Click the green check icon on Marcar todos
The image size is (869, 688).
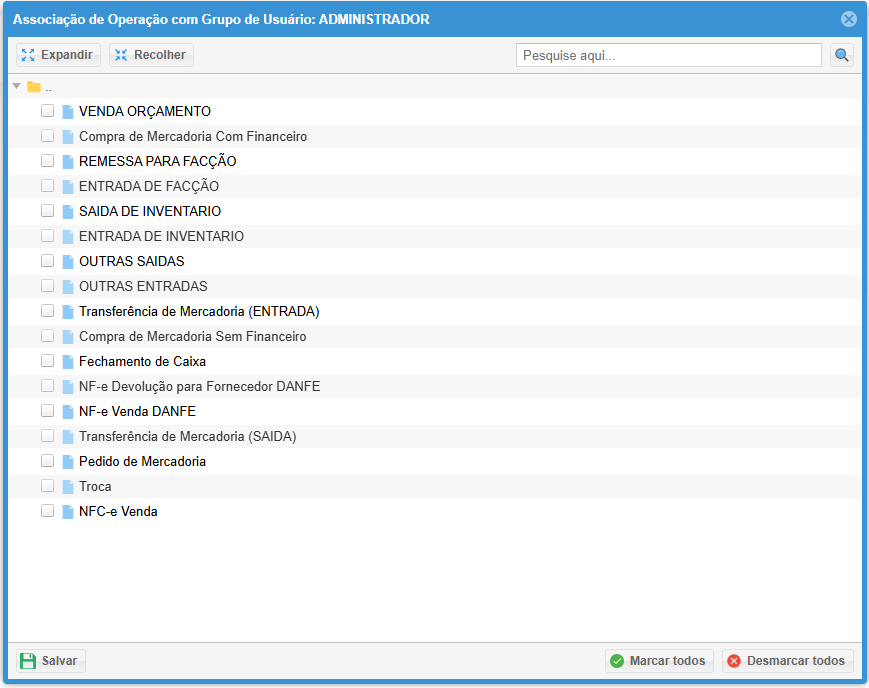(619, 661)
